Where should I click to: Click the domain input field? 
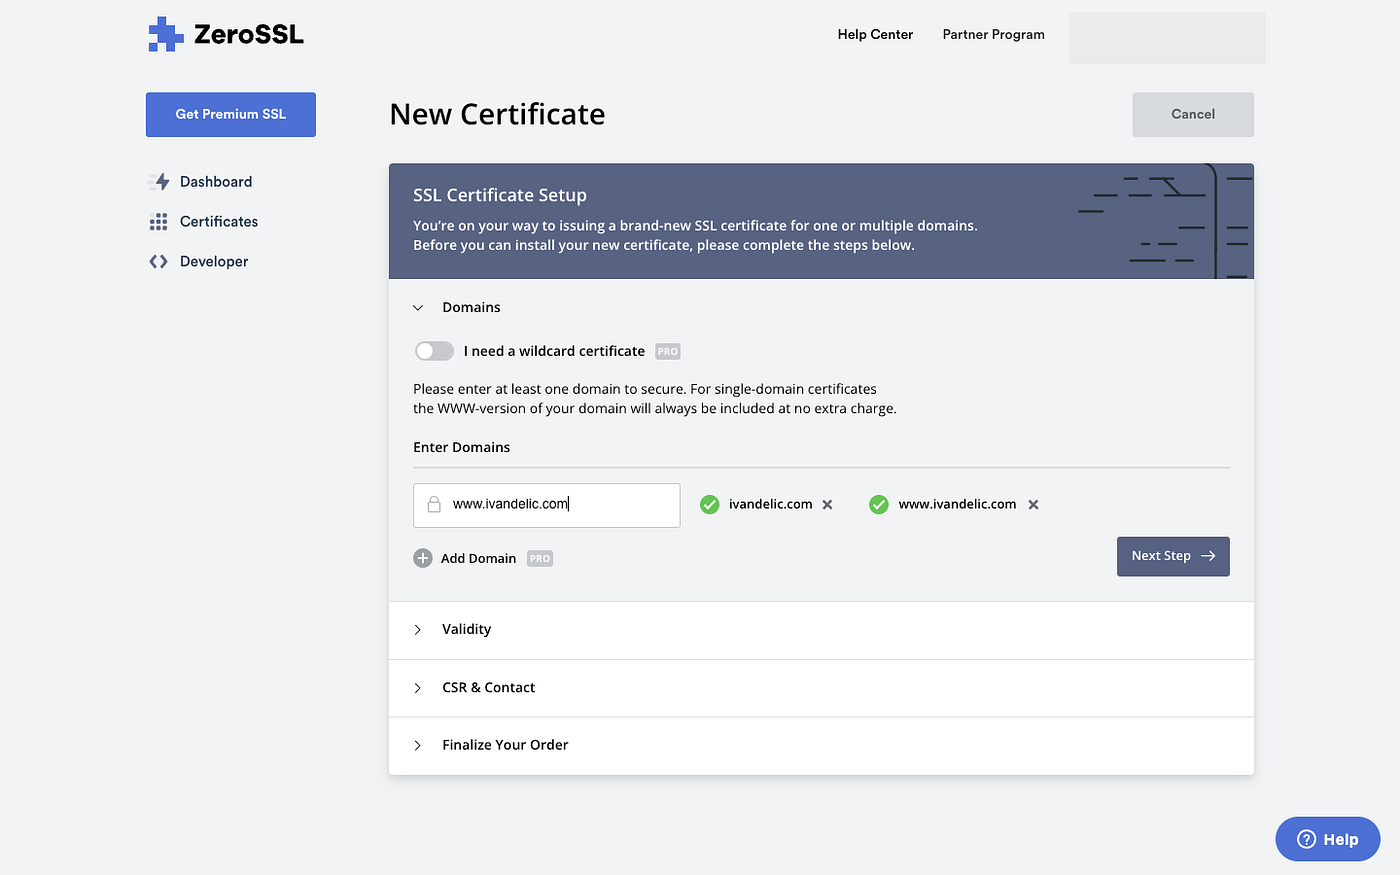(x=547, y=506)
